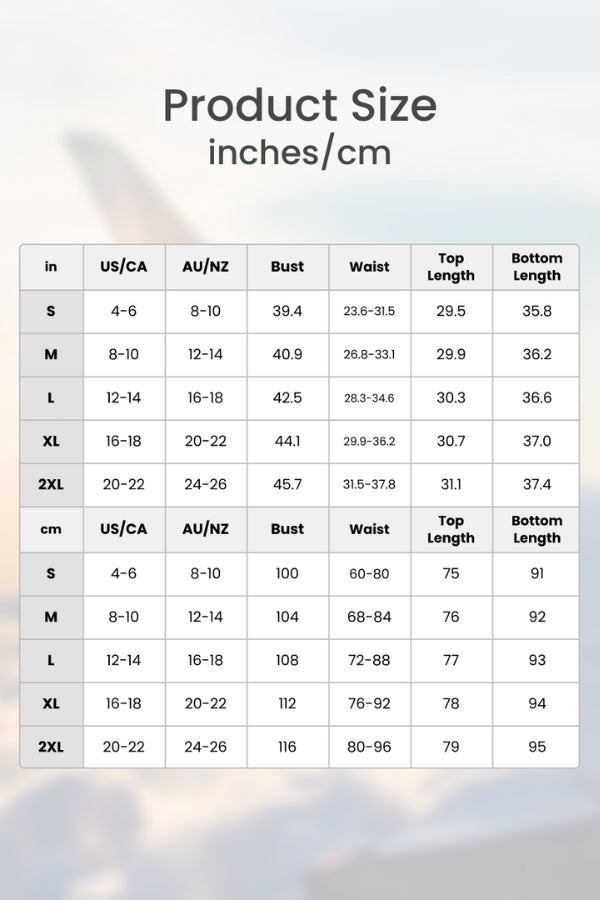Viewport: 600px width, 900px height.
Task: Click the 100 bust value in cm
Action: [287, 574]
